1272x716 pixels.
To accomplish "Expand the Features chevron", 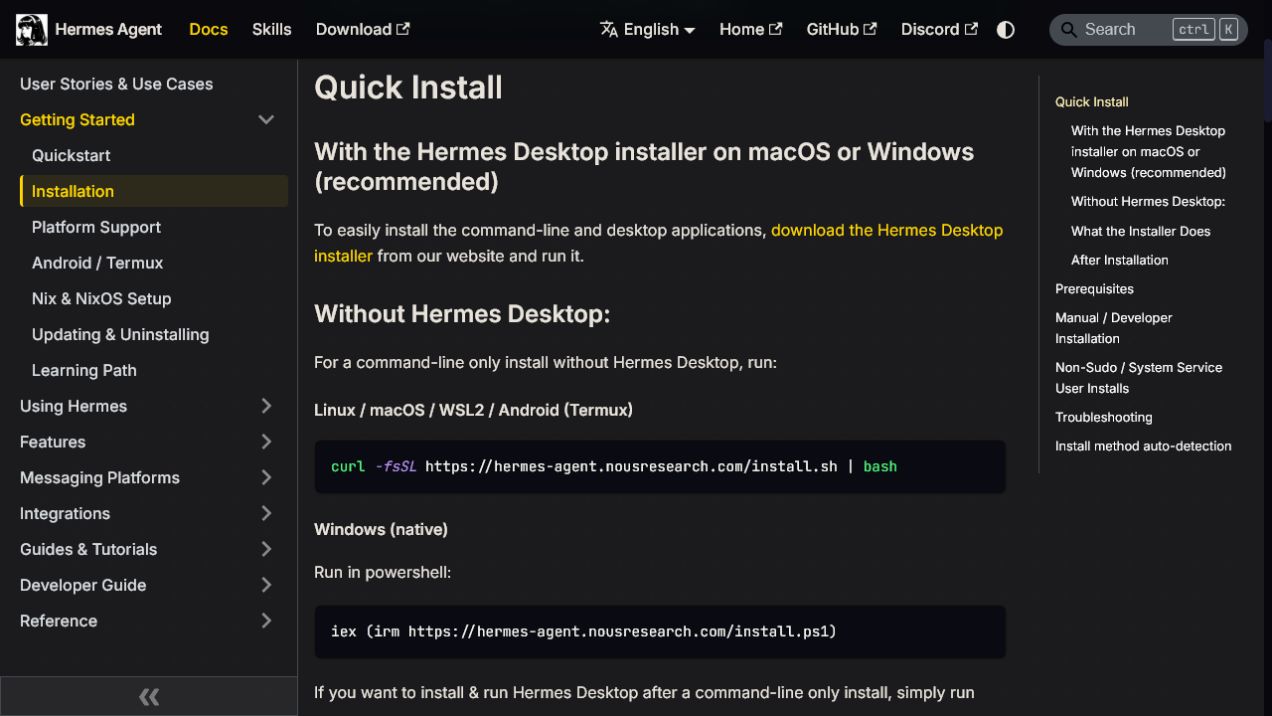I will 266,442.
